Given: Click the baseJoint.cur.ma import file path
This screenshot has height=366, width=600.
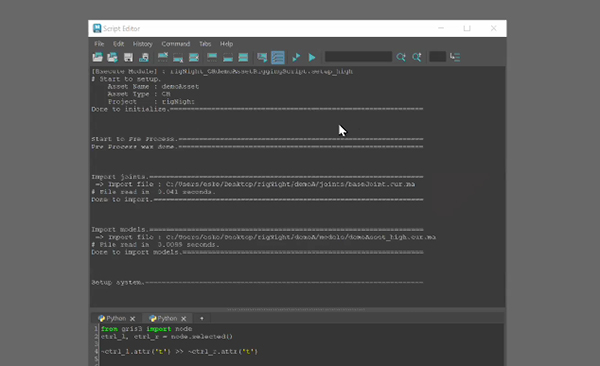Looking at the screenshot, I should tap(290, 184).
